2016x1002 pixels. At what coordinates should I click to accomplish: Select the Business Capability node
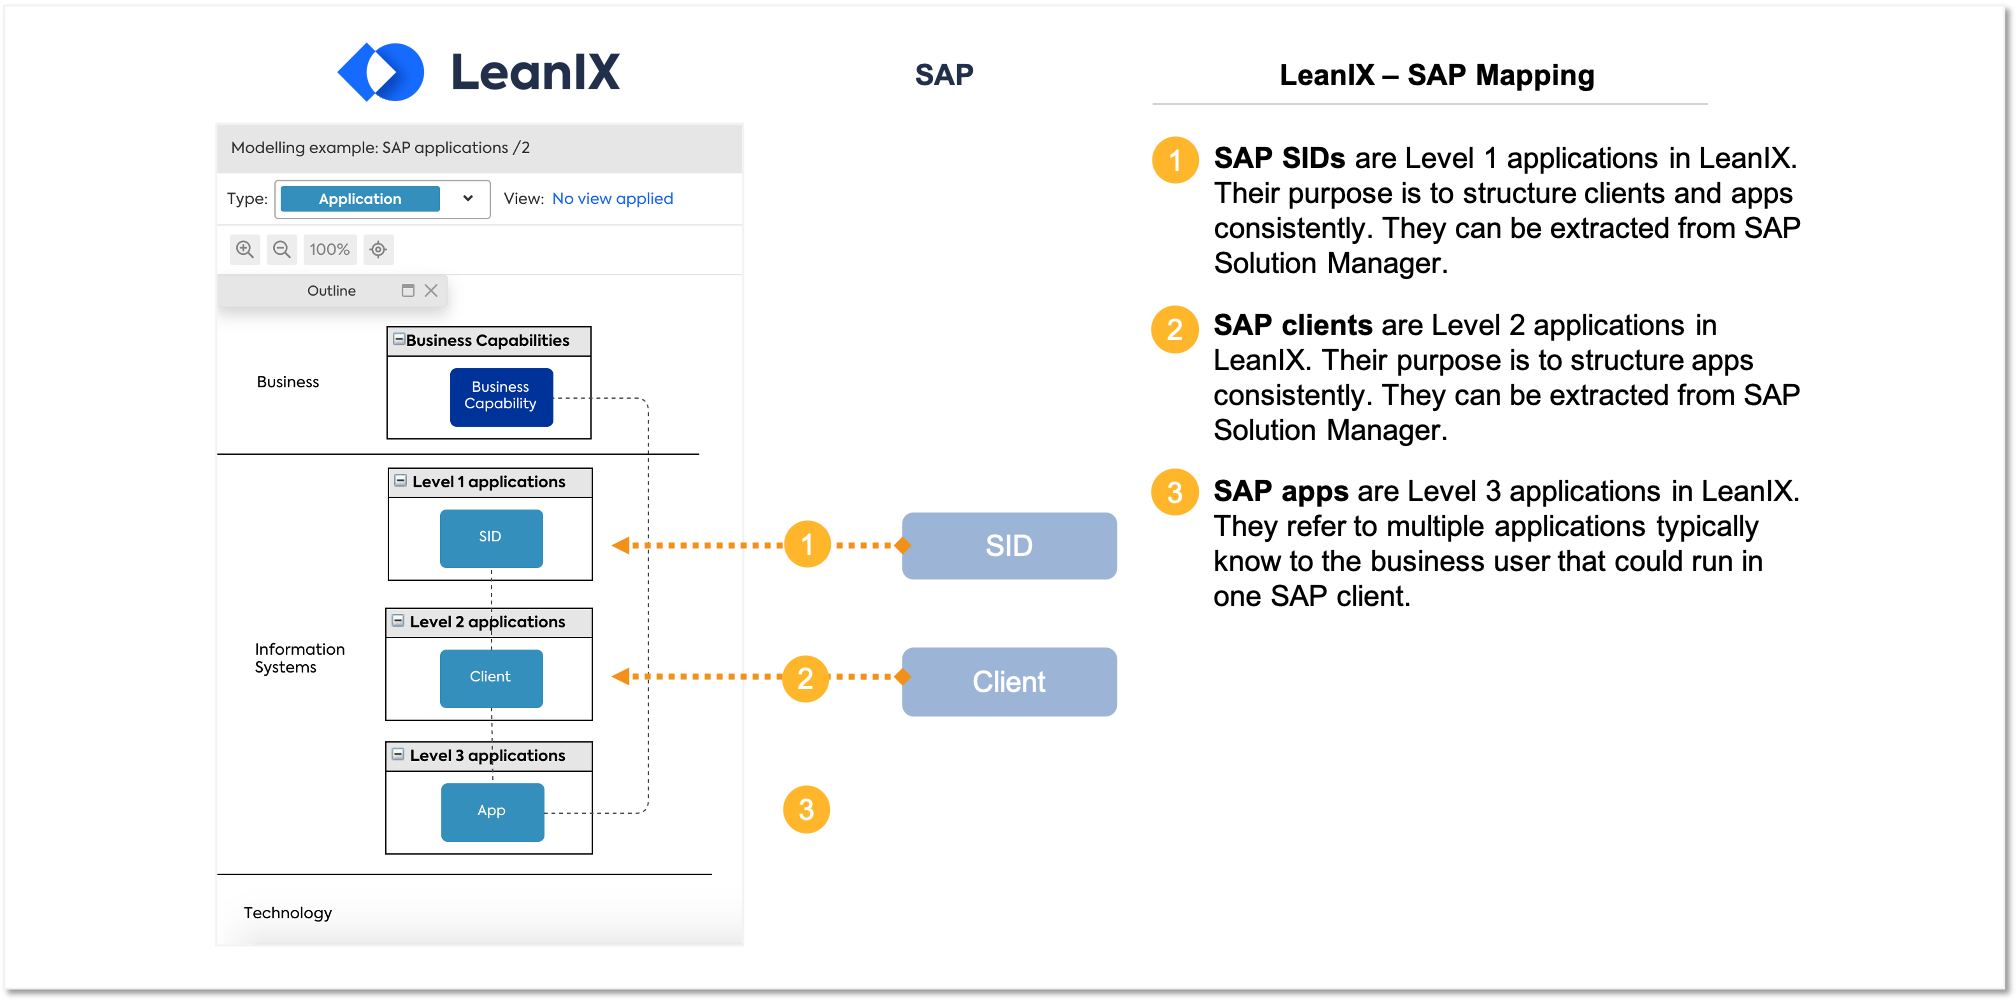point(501,397)
